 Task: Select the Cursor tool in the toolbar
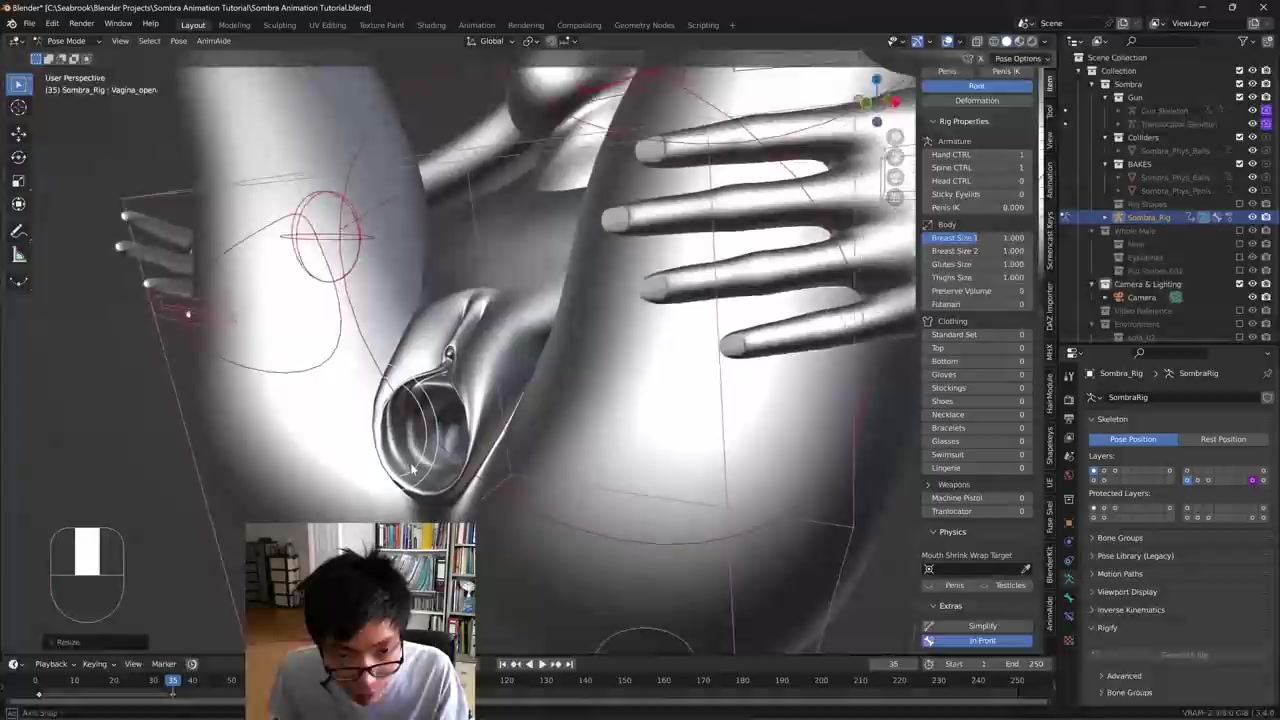[18, 108]
